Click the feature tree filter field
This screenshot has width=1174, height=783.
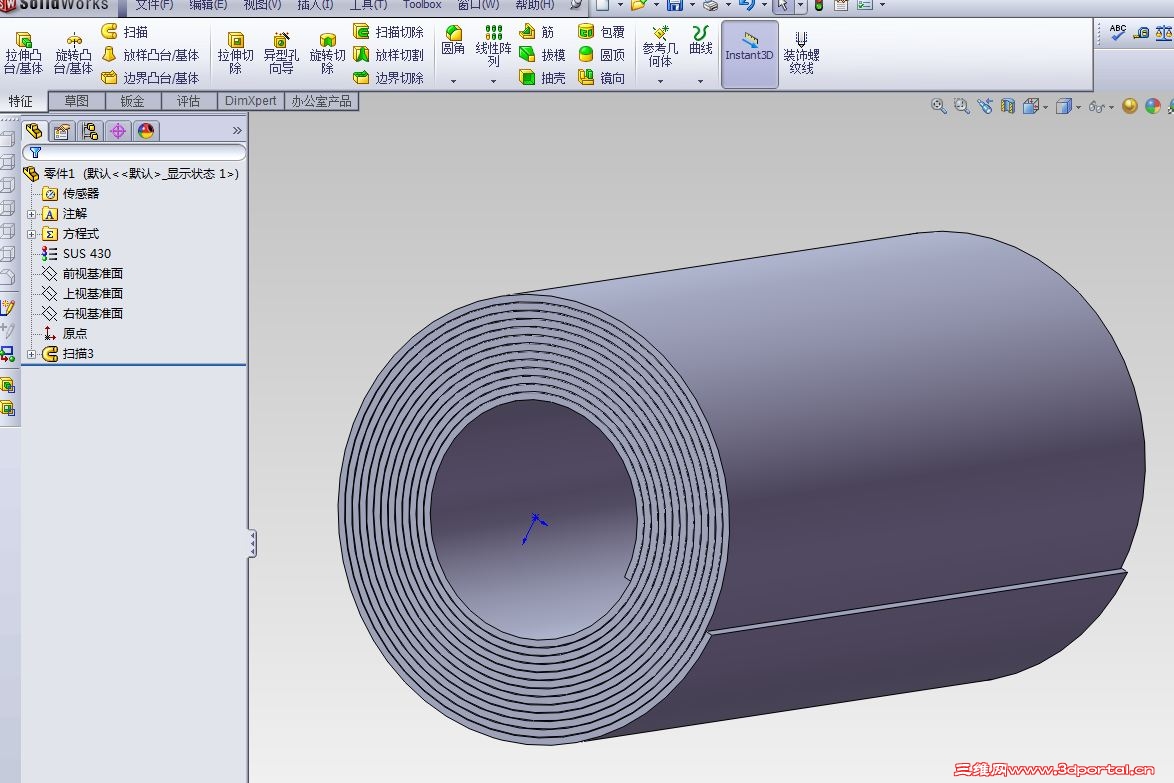(x=134, y=152)
